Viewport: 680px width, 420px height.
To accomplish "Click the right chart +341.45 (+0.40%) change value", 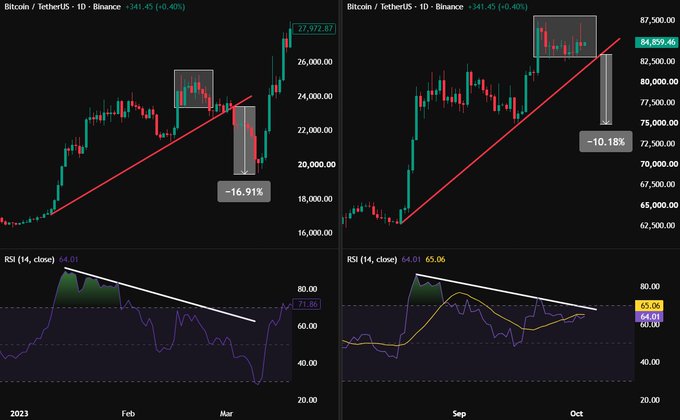I will click(497, 7).
